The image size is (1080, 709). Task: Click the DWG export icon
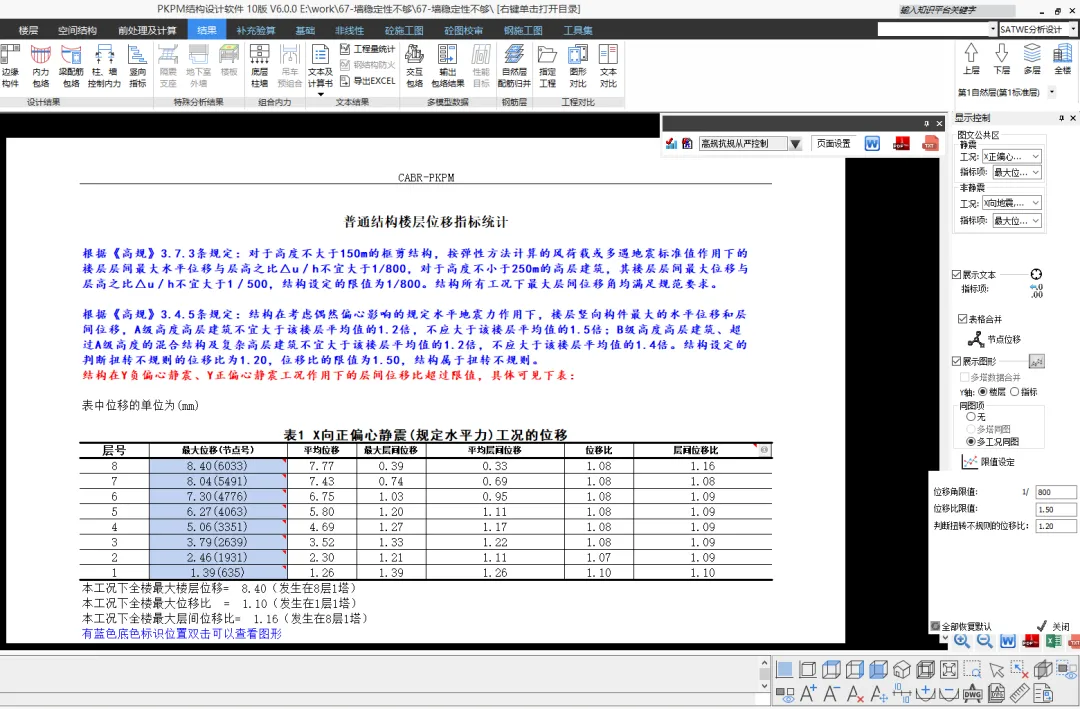973,693
